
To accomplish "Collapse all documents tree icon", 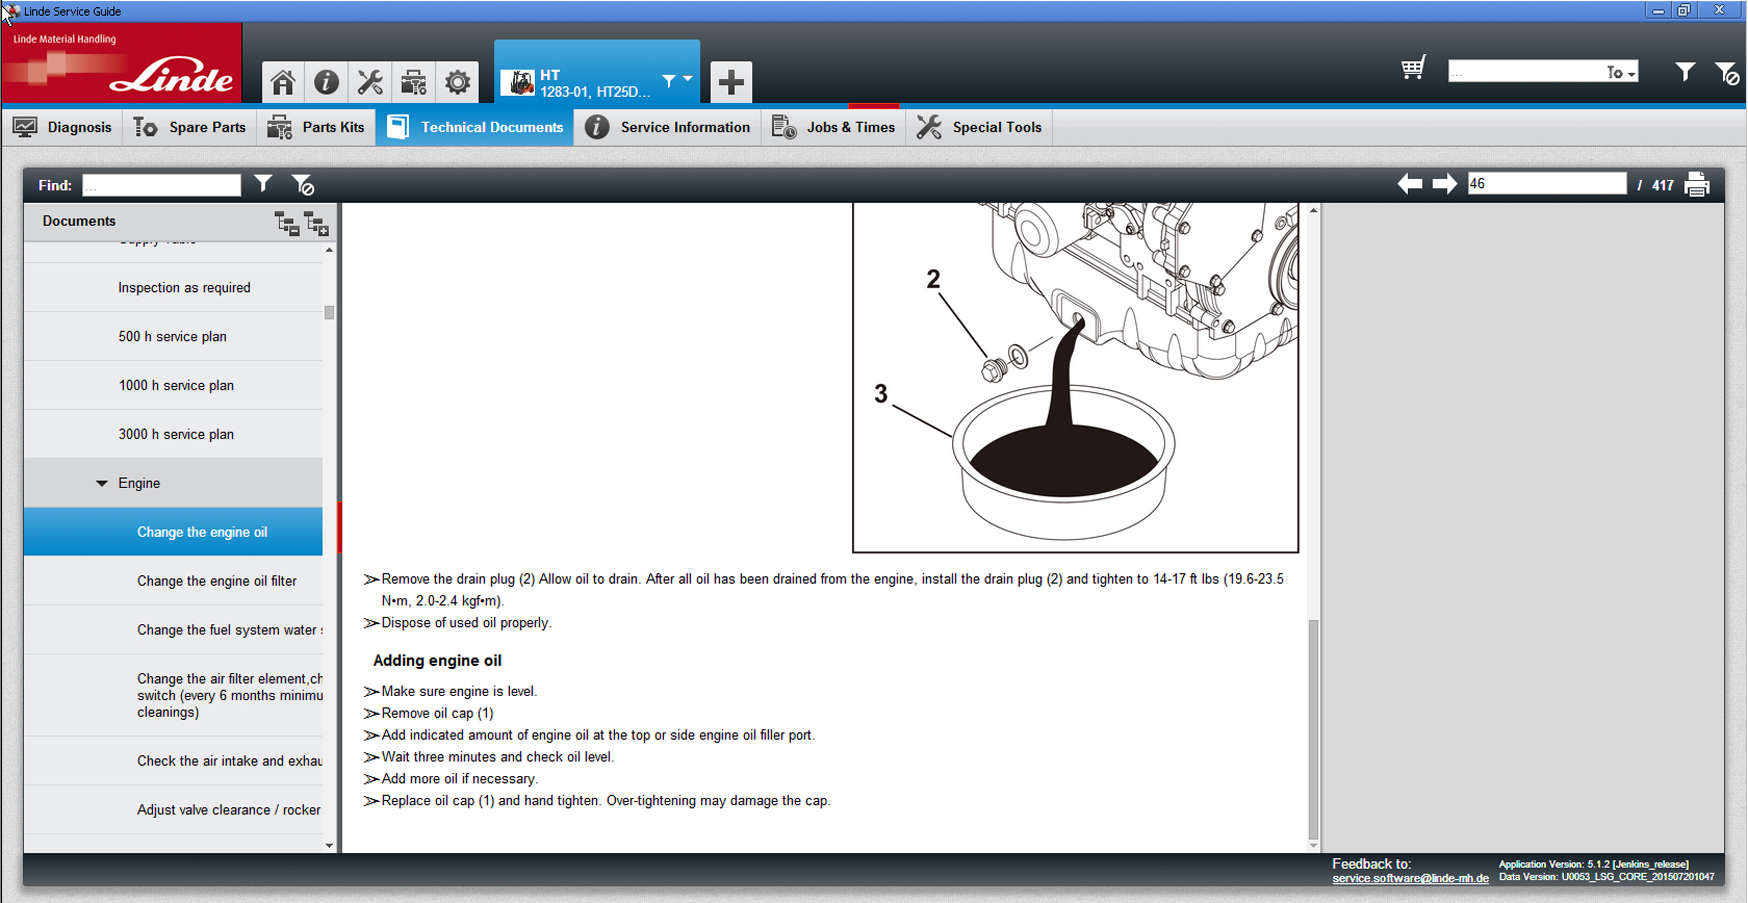I will click(x=287, y=223).
